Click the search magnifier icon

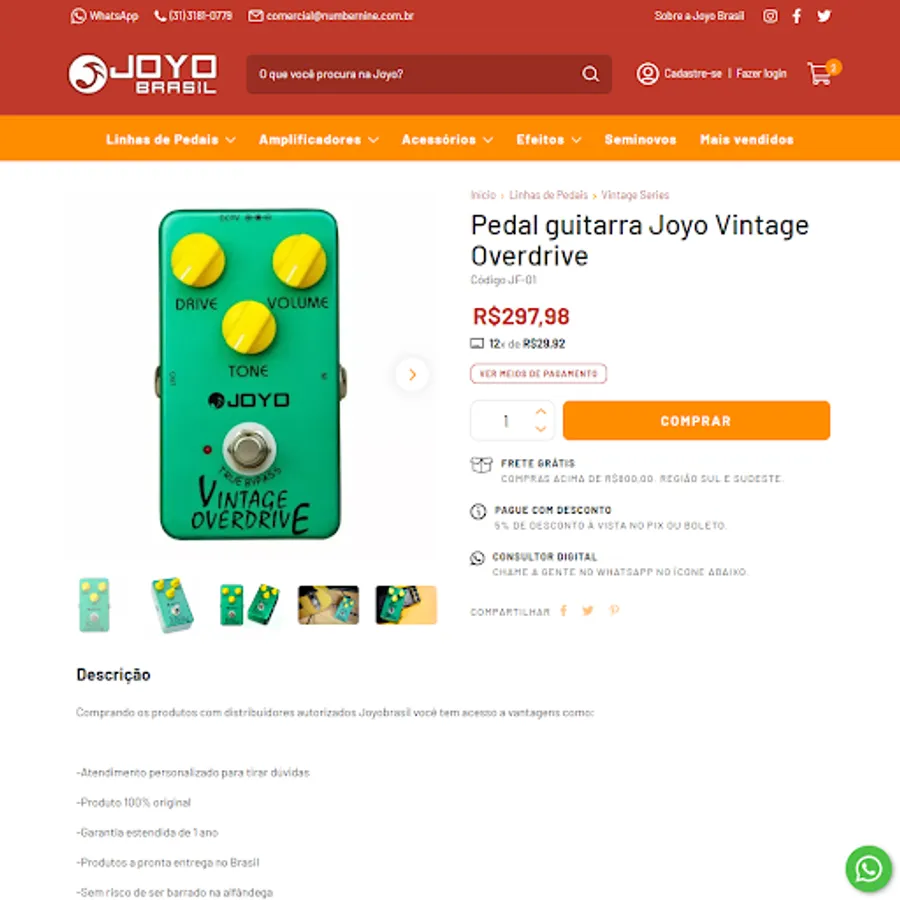point(590,74)
